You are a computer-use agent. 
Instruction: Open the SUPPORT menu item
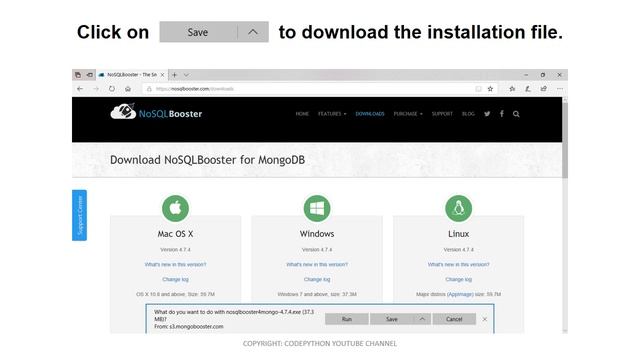(442, 114)
